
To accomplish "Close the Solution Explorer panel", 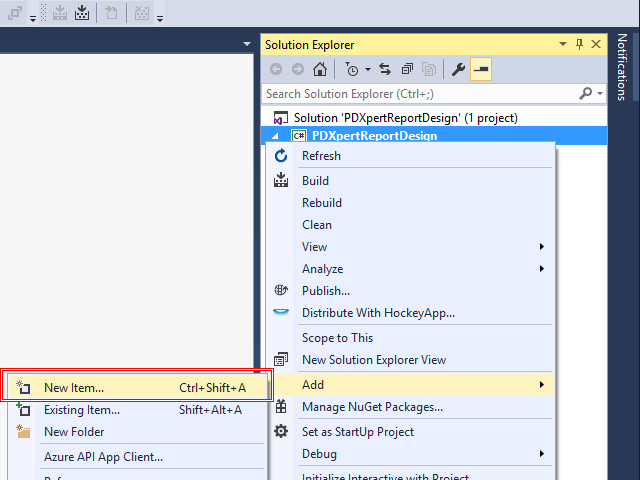I will coord(596,44).
